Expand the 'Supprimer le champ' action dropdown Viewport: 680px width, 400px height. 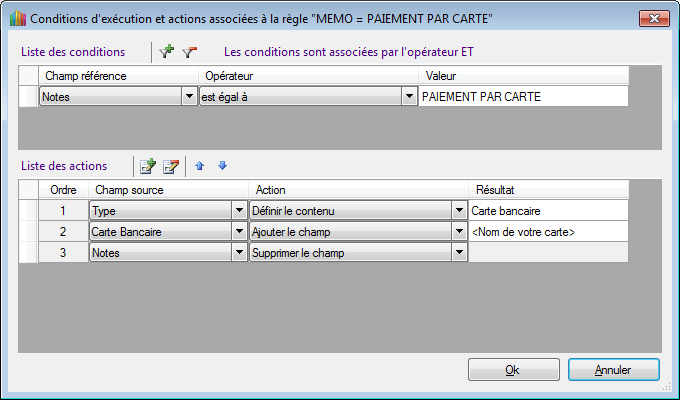459,253
